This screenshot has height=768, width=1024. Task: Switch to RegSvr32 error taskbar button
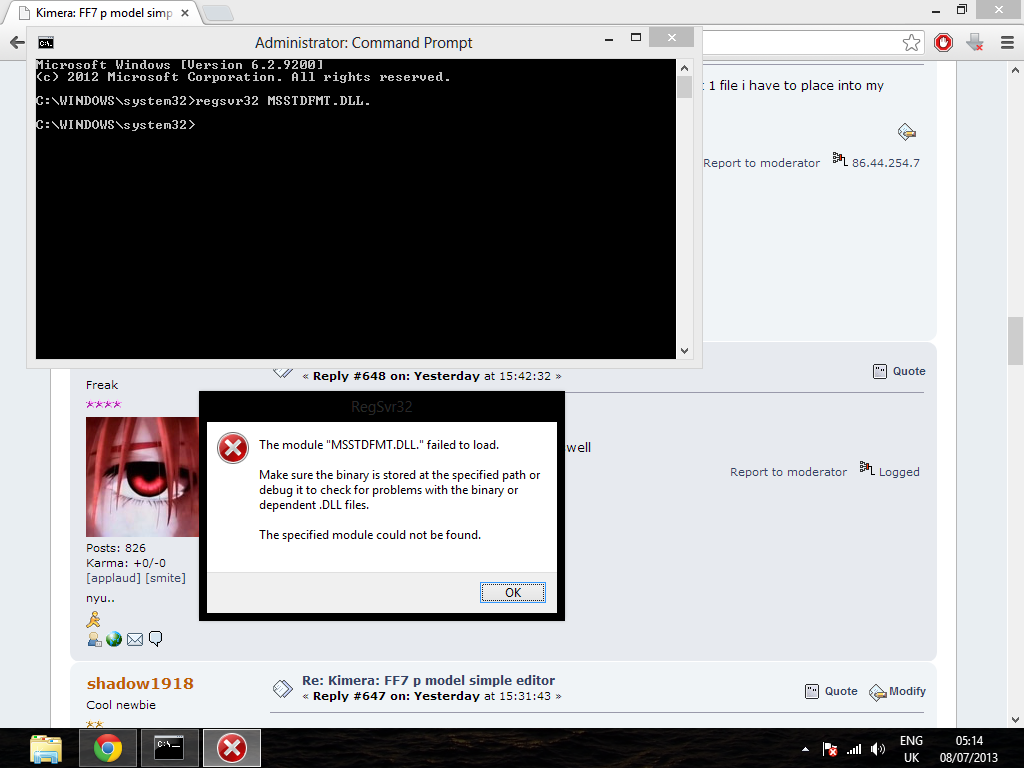pyautogui.click(x=232, y=748)
